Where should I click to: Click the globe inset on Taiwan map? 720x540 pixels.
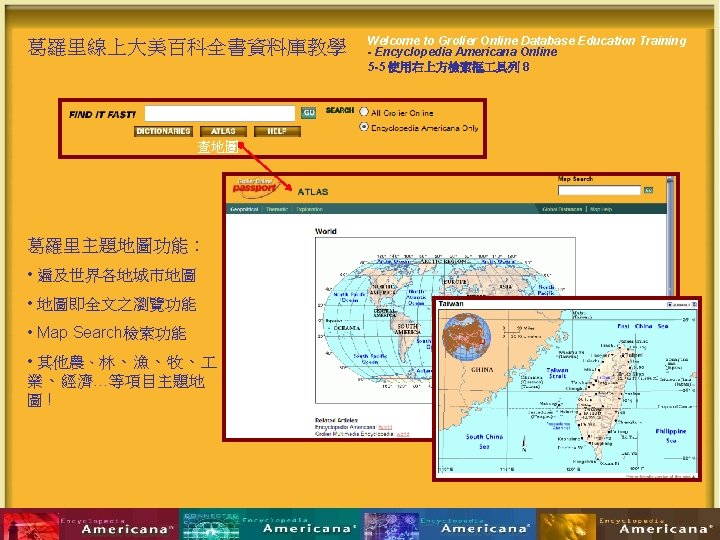(x=466, y=337)
